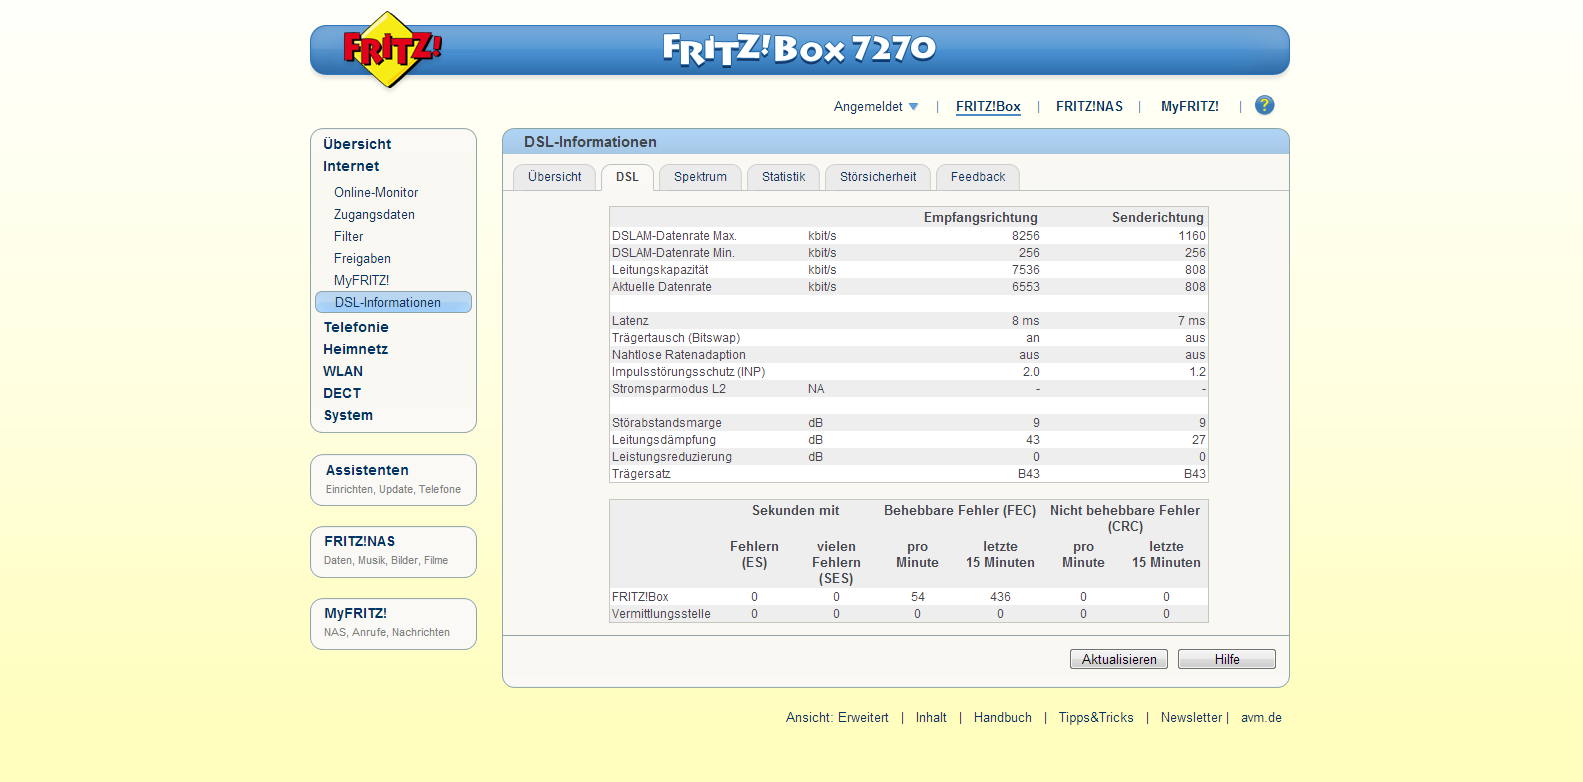Open the Inhalt footer link
Image resolution: width=1583 pixels, height=782 pixels.
(x=931, y=717)
